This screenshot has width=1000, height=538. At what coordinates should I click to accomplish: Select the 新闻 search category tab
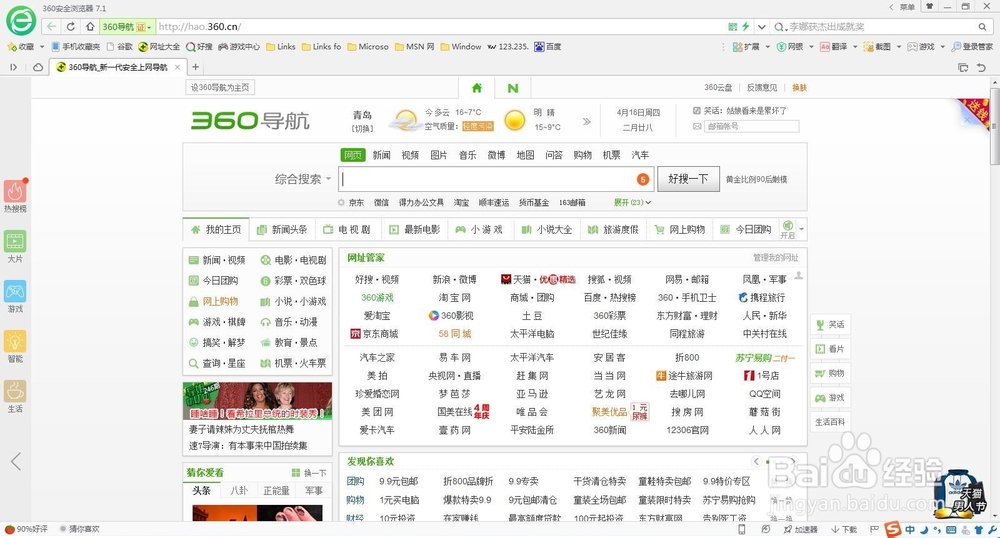381,155
